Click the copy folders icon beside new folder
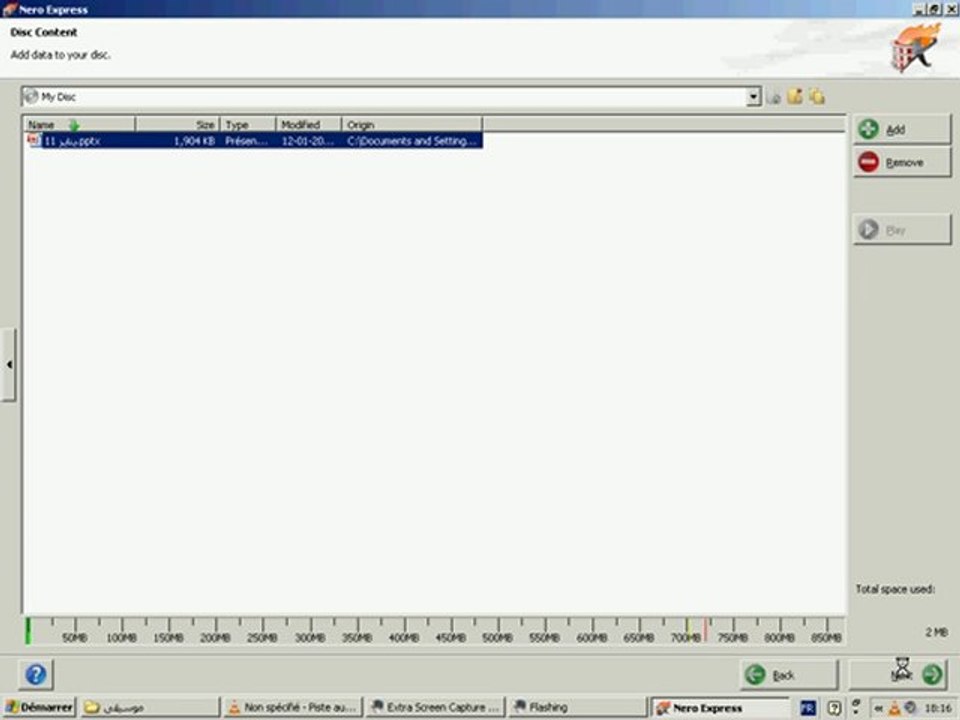Viewport: 960px width, 720px height. pyautogui.click(x=817, y=96)
